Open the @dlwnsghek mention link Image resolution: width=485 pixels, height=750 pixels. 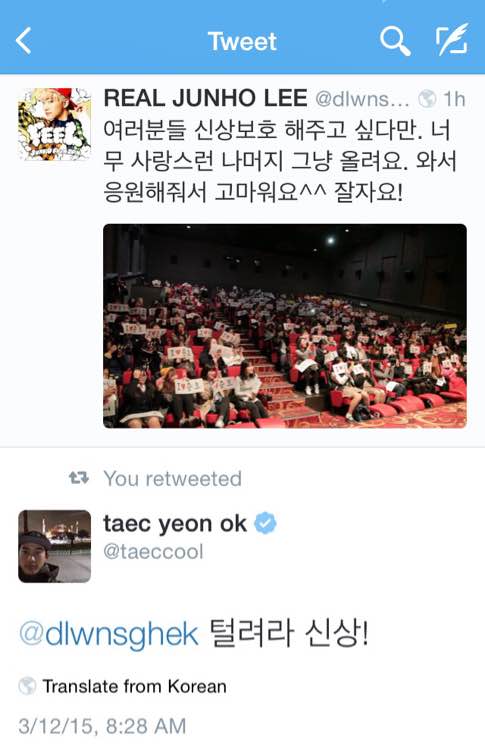pos(109,634)
